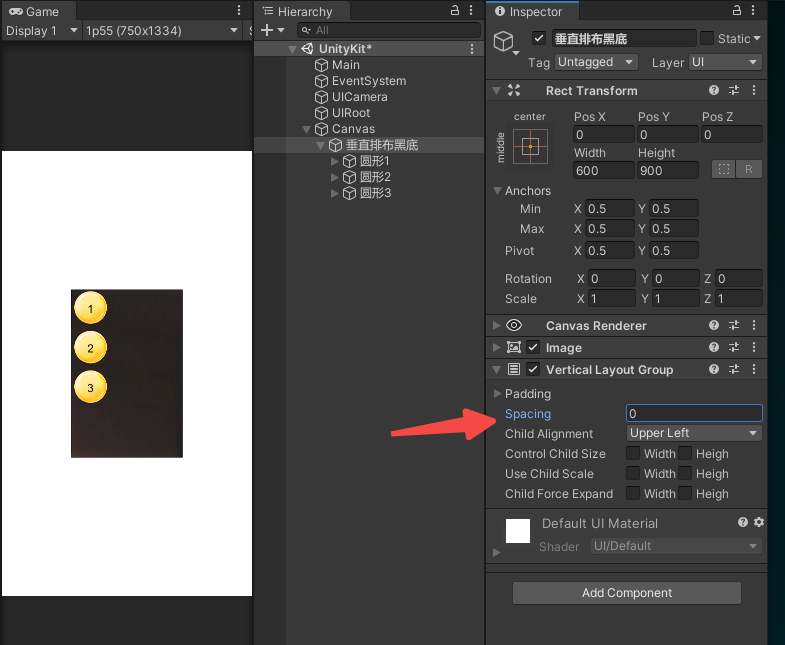
Task: Open Vertical Layout Group presets
Action: (734, 369)
